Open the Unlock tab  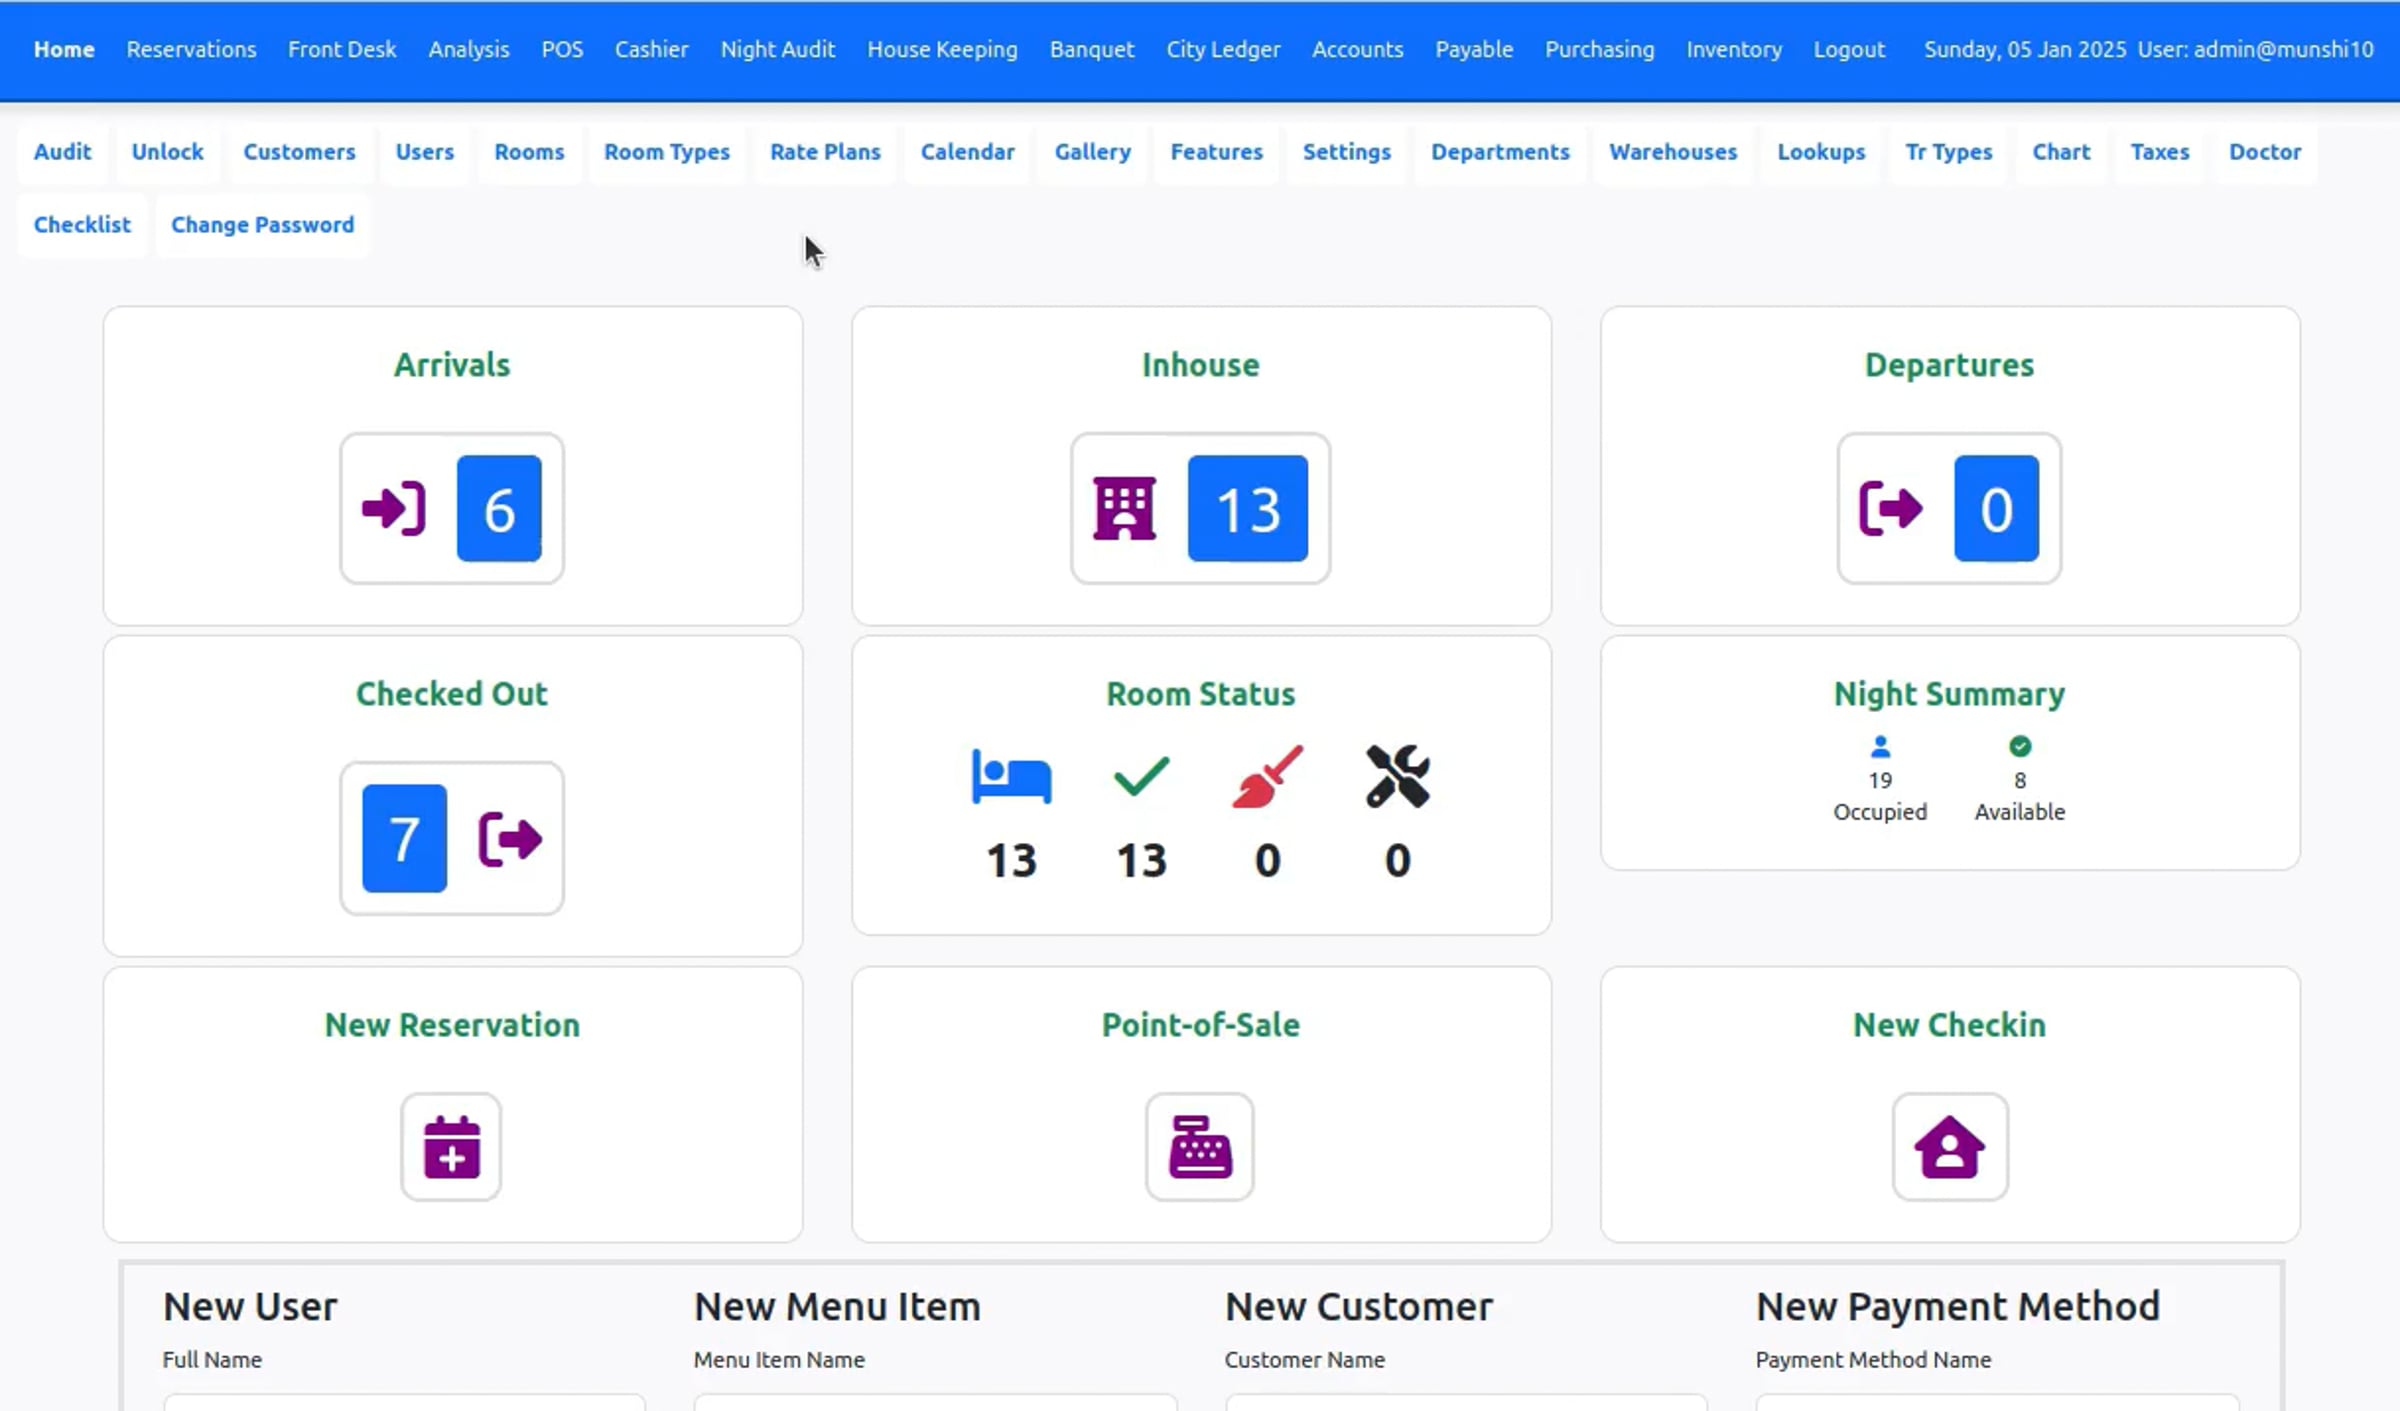pyautogui.click(x=167, y=152)
